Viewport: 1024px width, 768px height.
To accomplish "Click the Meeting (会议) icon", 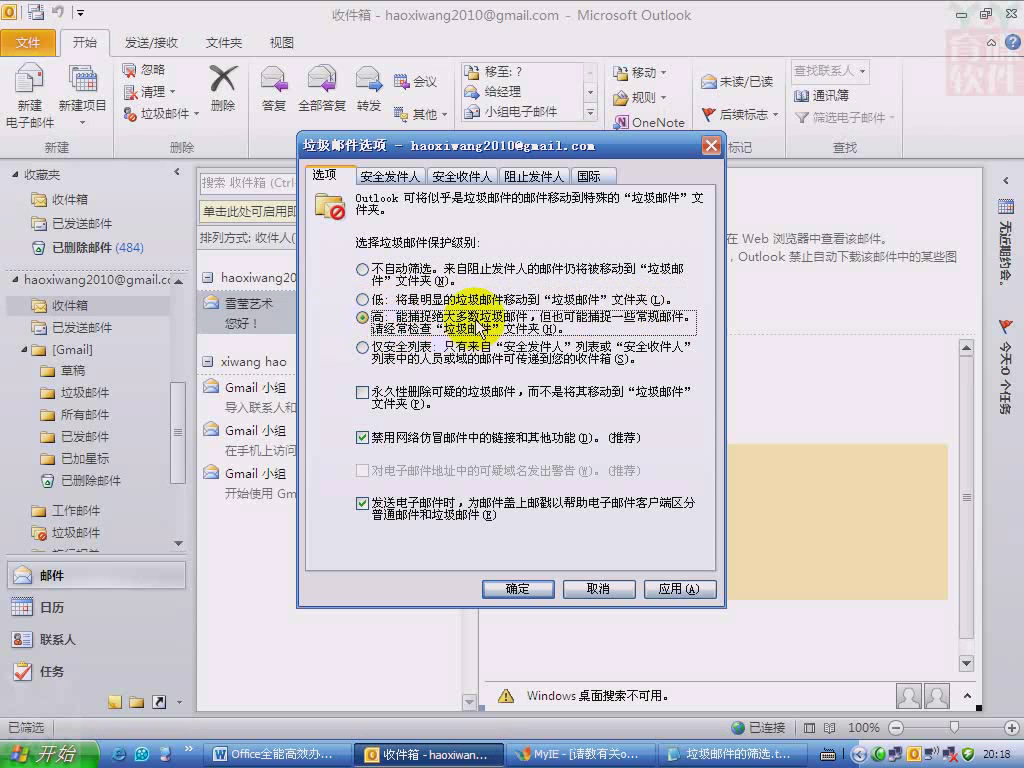I will click(x=401, y=82).
